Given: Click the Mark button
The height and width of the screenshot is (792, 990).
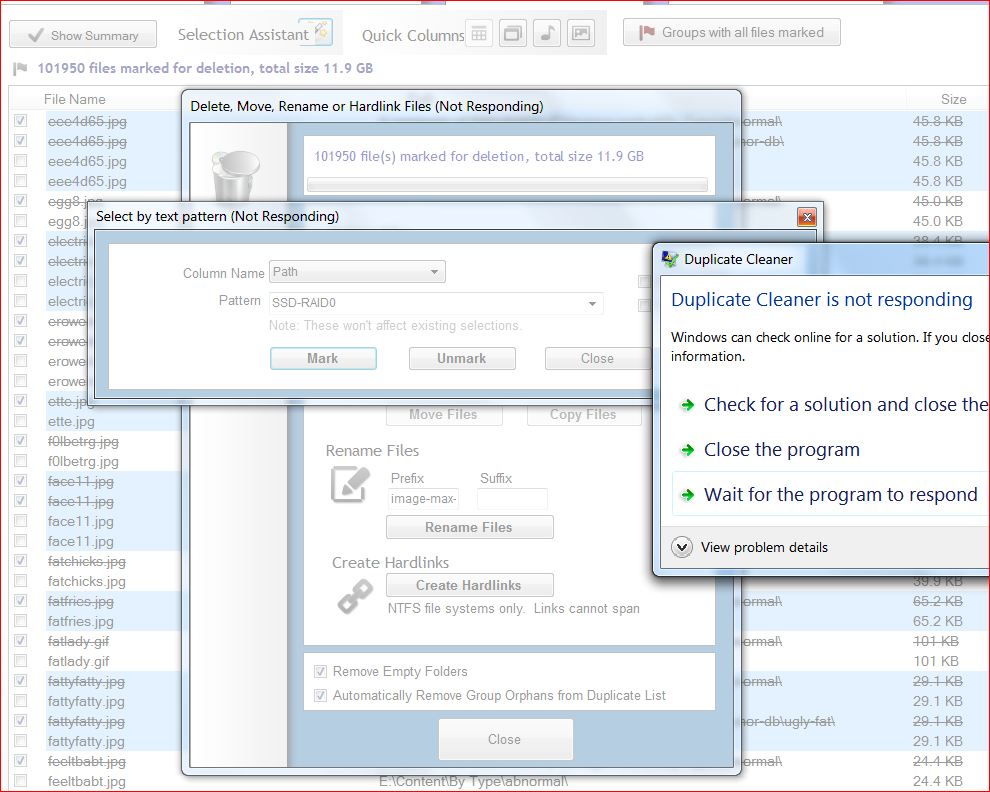Looking at the screenshot, I should [x=323, y=358].
